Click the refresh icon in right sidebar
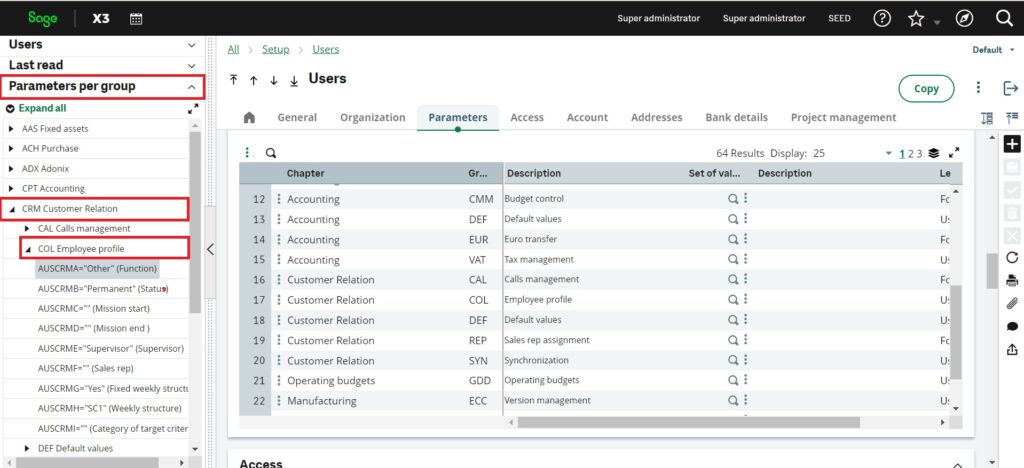The image size is (1024, 468). click(x=1012, y=257)
